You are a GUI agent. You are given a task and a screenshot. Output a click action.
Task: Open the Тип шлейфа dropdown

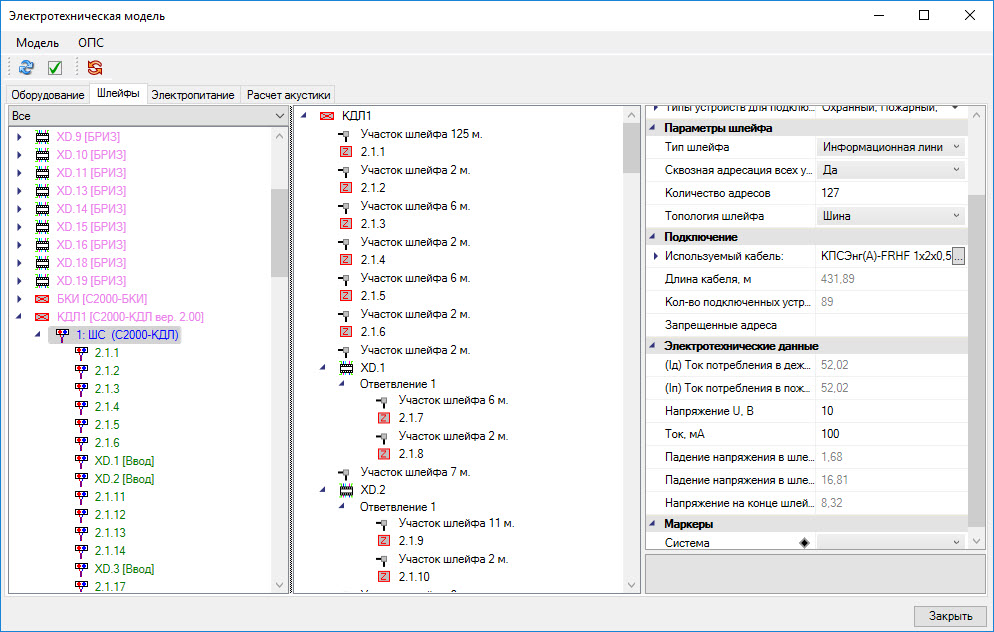(956, 147)
